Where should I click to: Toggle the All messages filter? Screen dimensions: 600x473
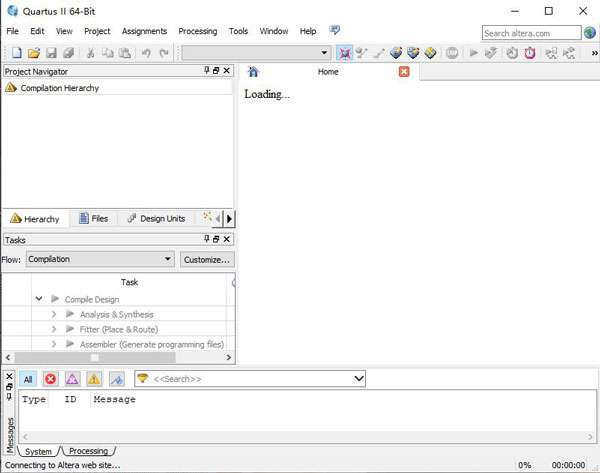[x=28, y=379]
